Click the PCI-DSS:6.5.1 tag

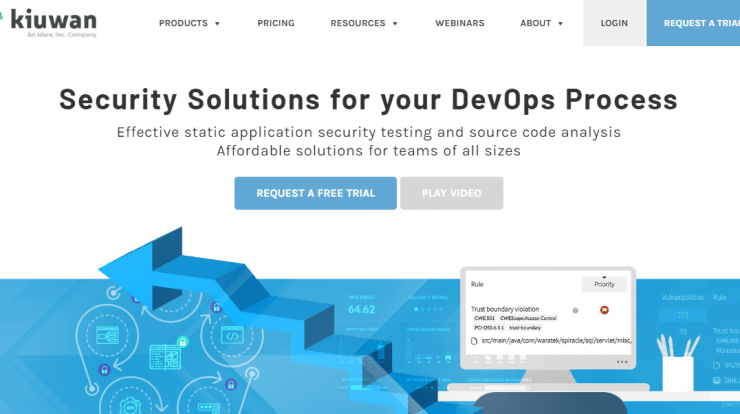(489, 328)
